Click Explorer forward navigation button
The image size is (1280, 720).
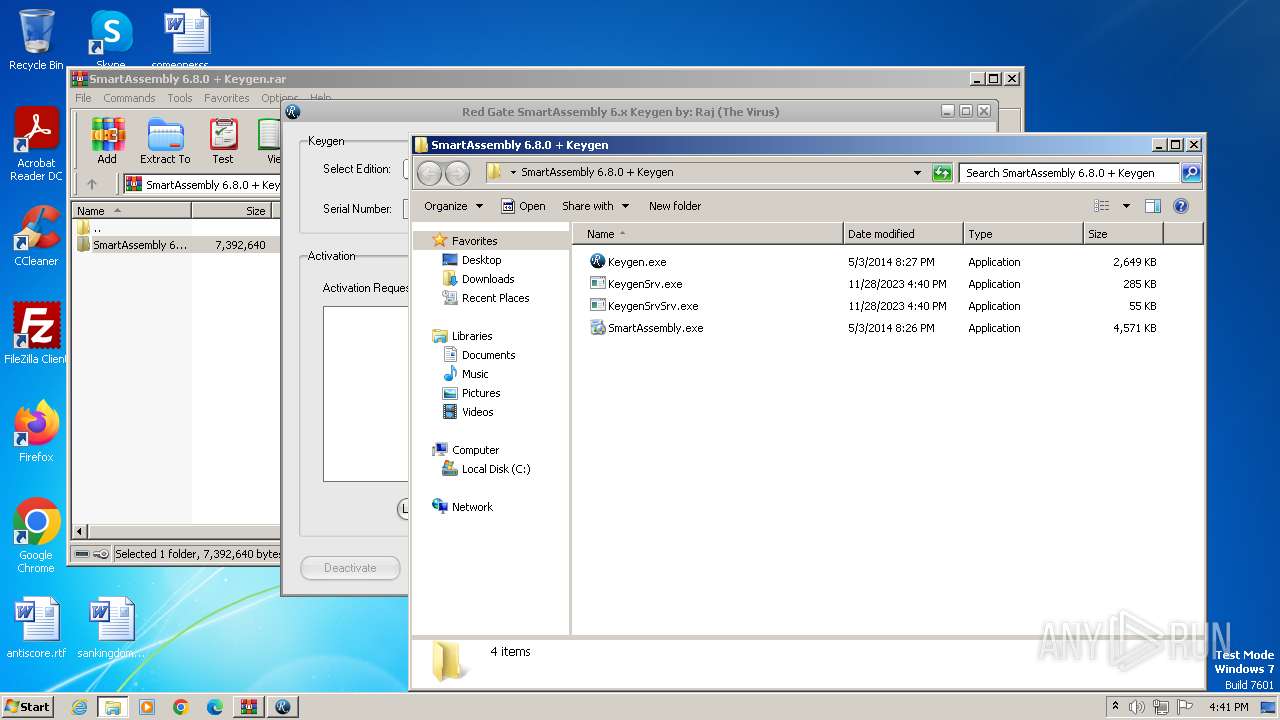coord(457,173)
